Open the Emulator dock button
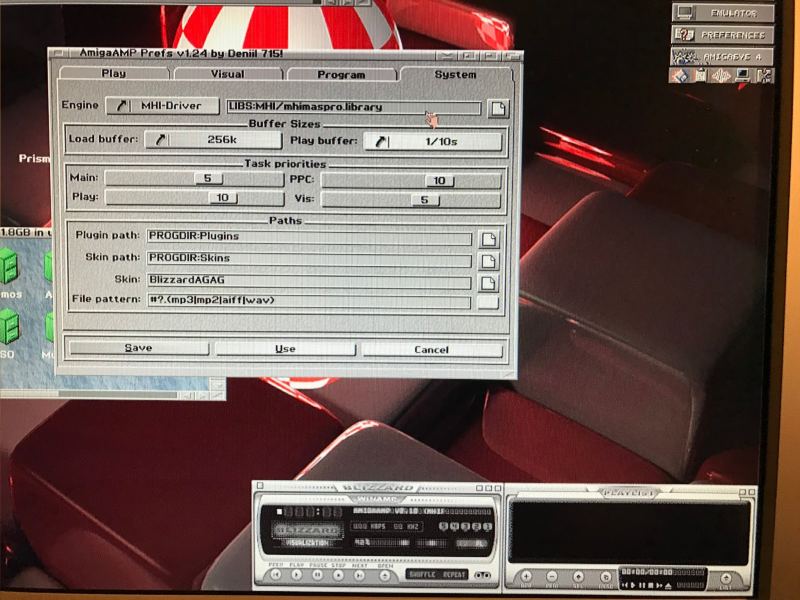The width and height of the screenshot is (800, 600). (722, 13)
